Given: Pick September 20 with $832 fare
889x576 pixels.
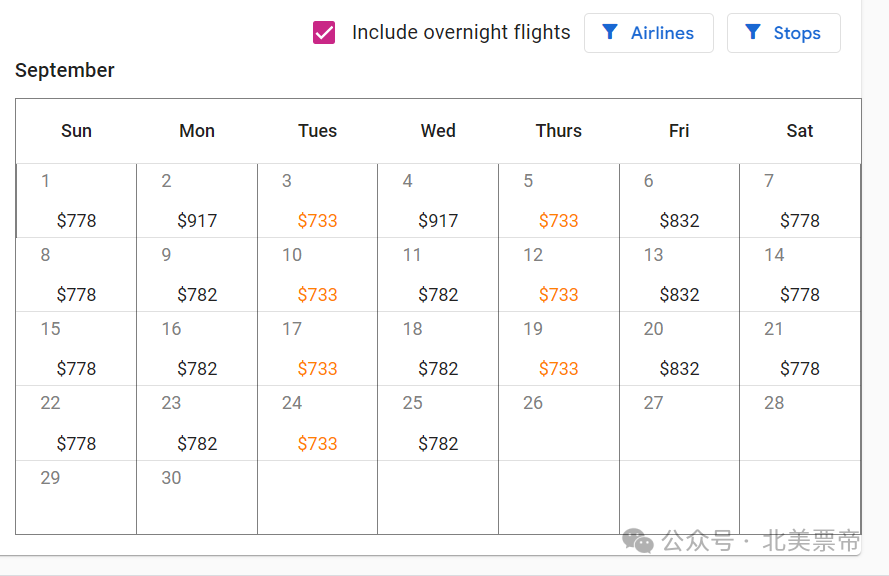Looking at the screenshot, I should (679, 349).
